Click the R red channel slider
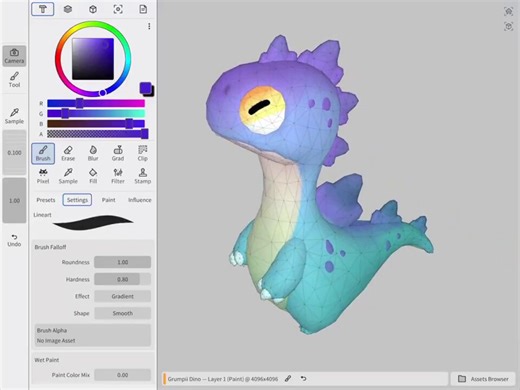Screen dimensions: 520x390 [x=96, y=103]
